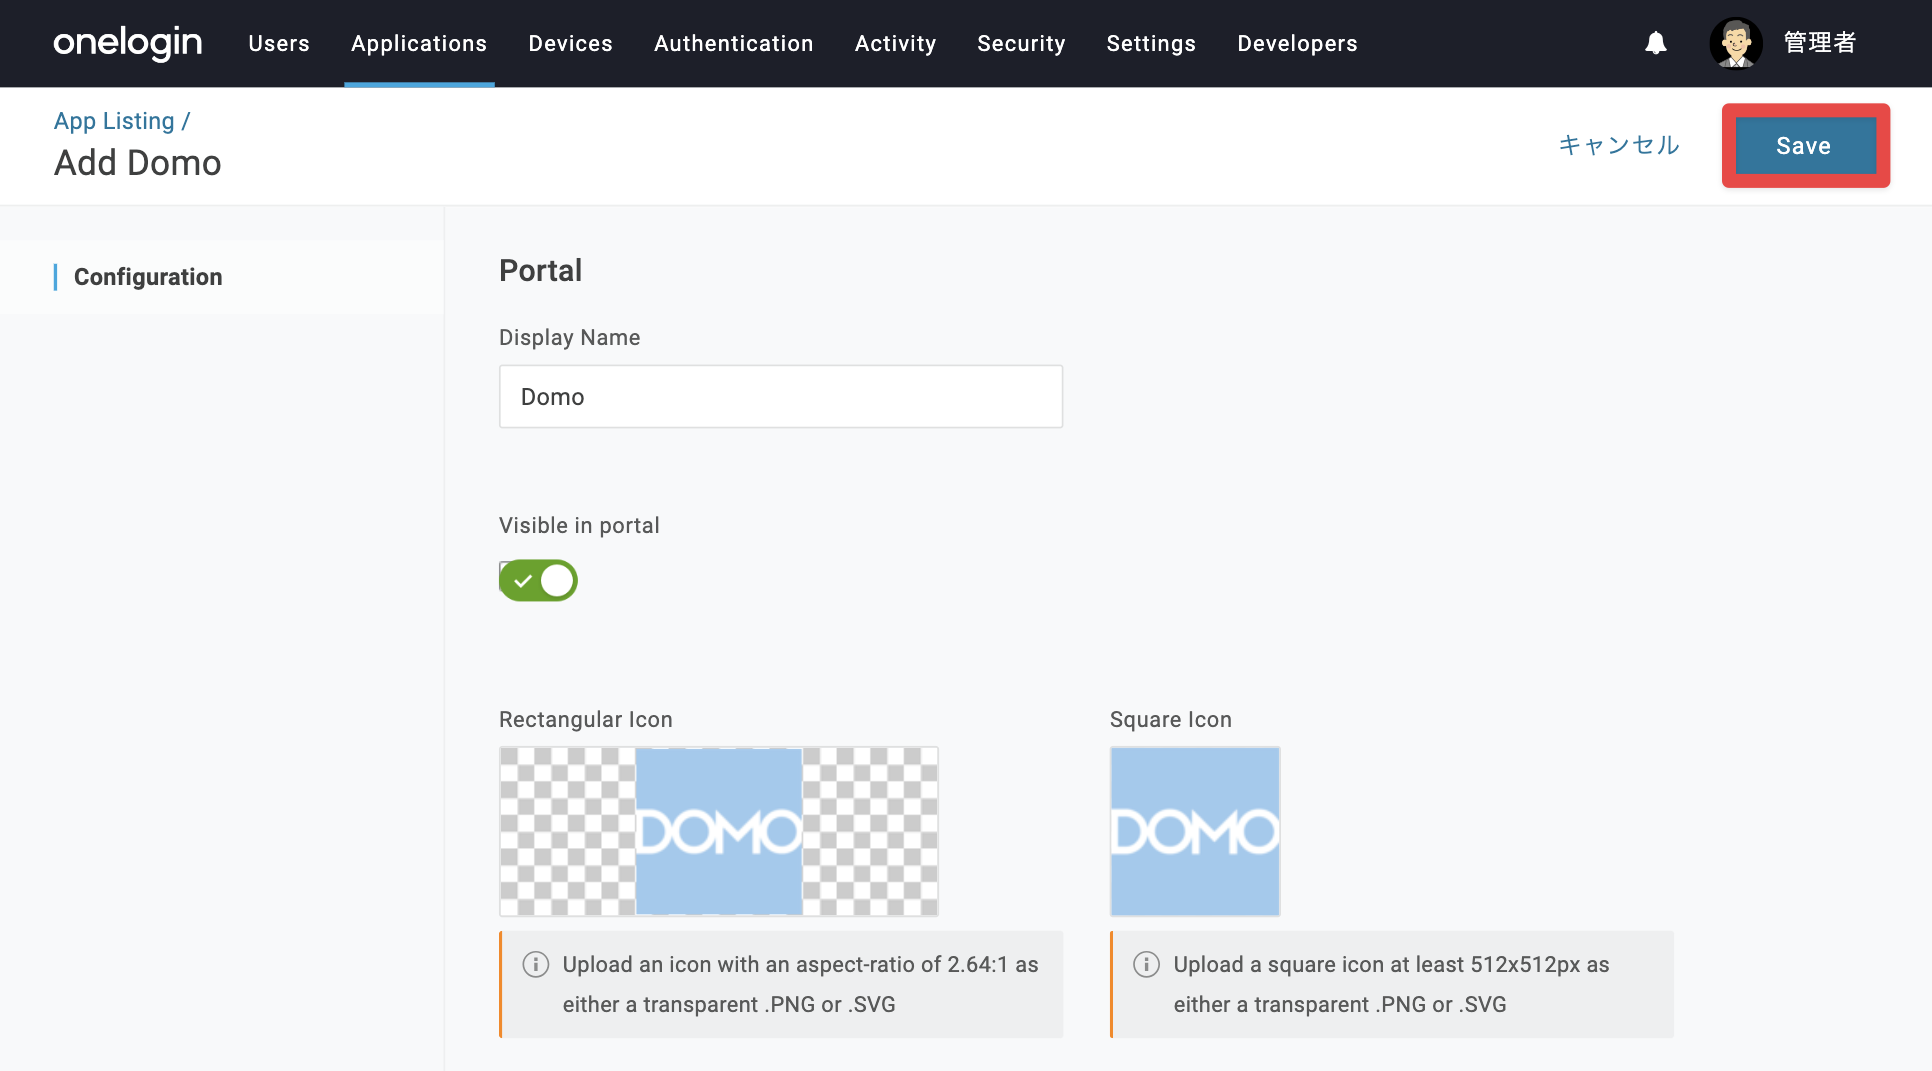
Task: Open the Developers menu
Action: 1297,43
